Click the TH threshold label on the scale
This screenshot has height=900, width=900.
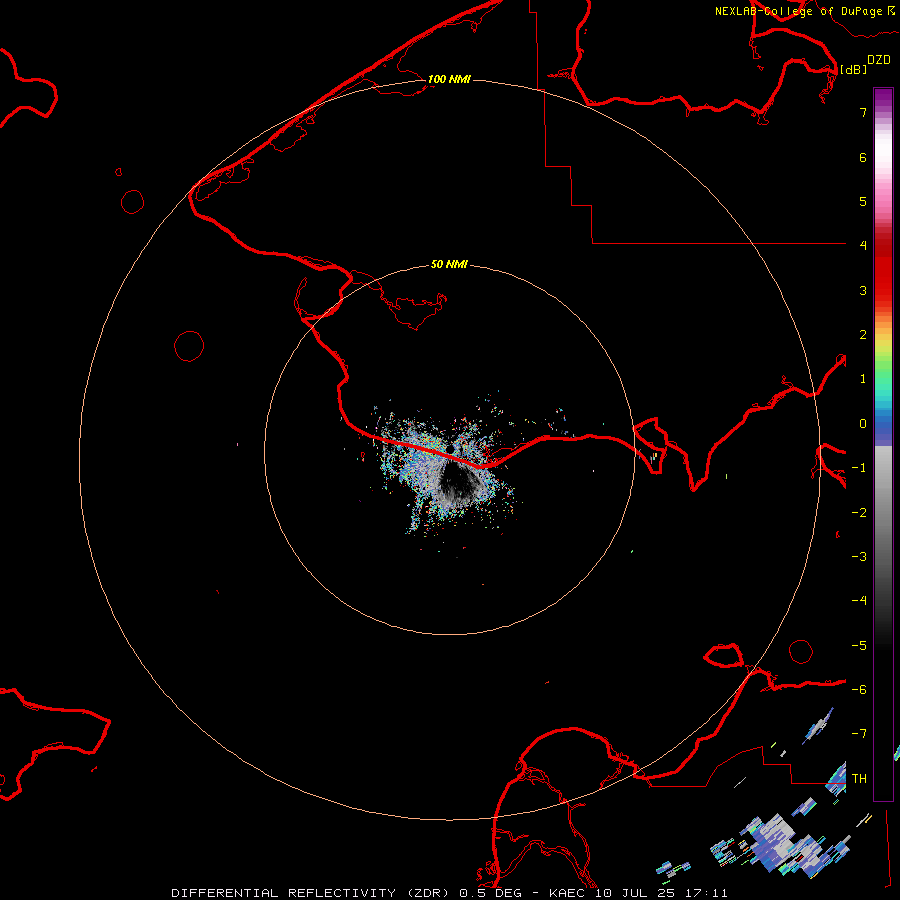pos(859,779)
